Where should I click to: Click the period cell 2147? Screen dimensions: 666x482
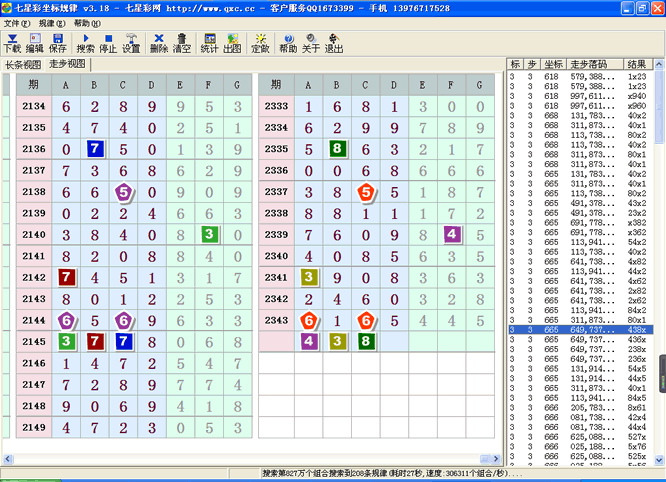(x=34, y=384)
